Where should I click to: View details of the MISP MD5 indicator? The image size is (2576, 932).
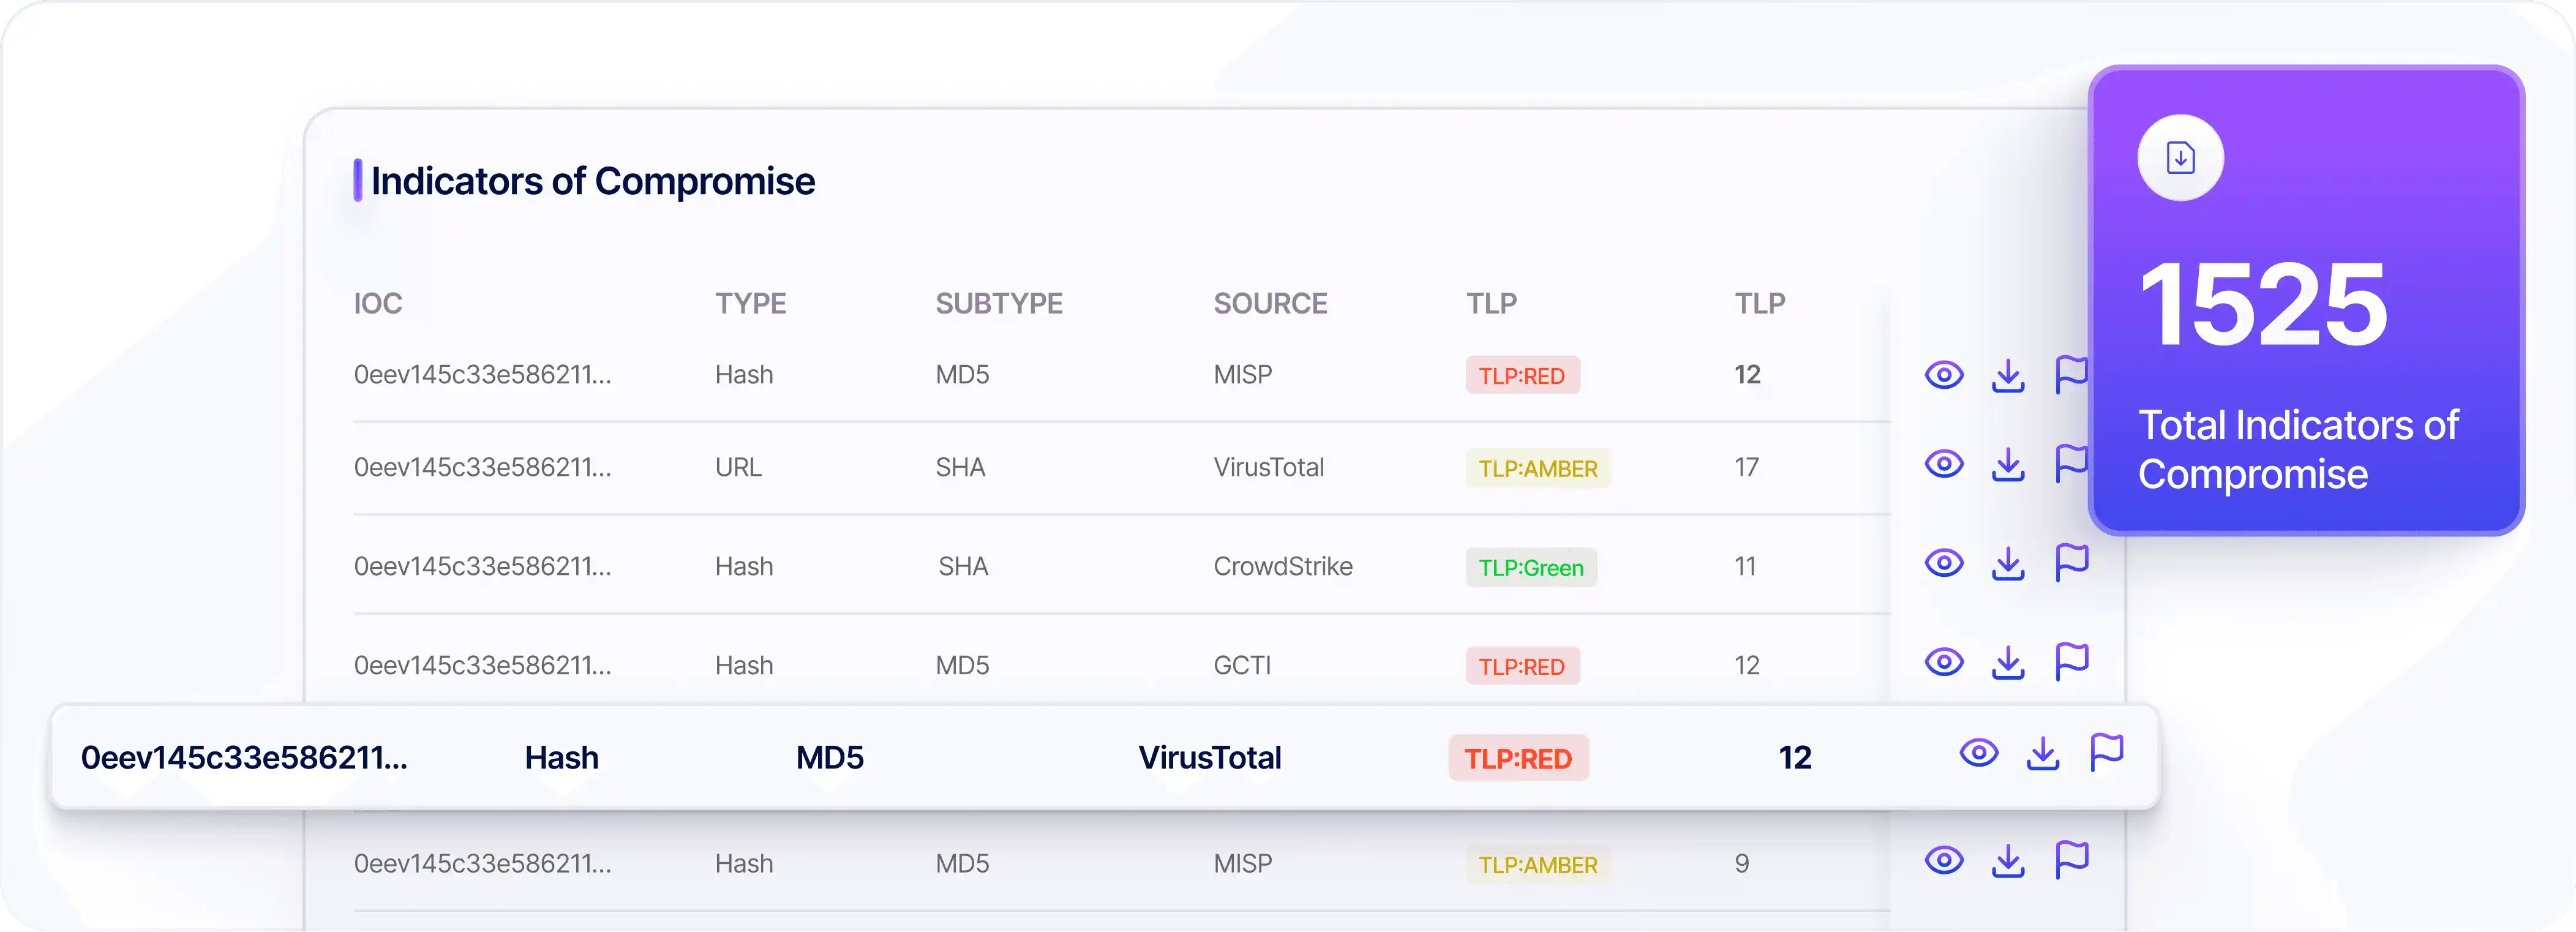[1943, 374]
